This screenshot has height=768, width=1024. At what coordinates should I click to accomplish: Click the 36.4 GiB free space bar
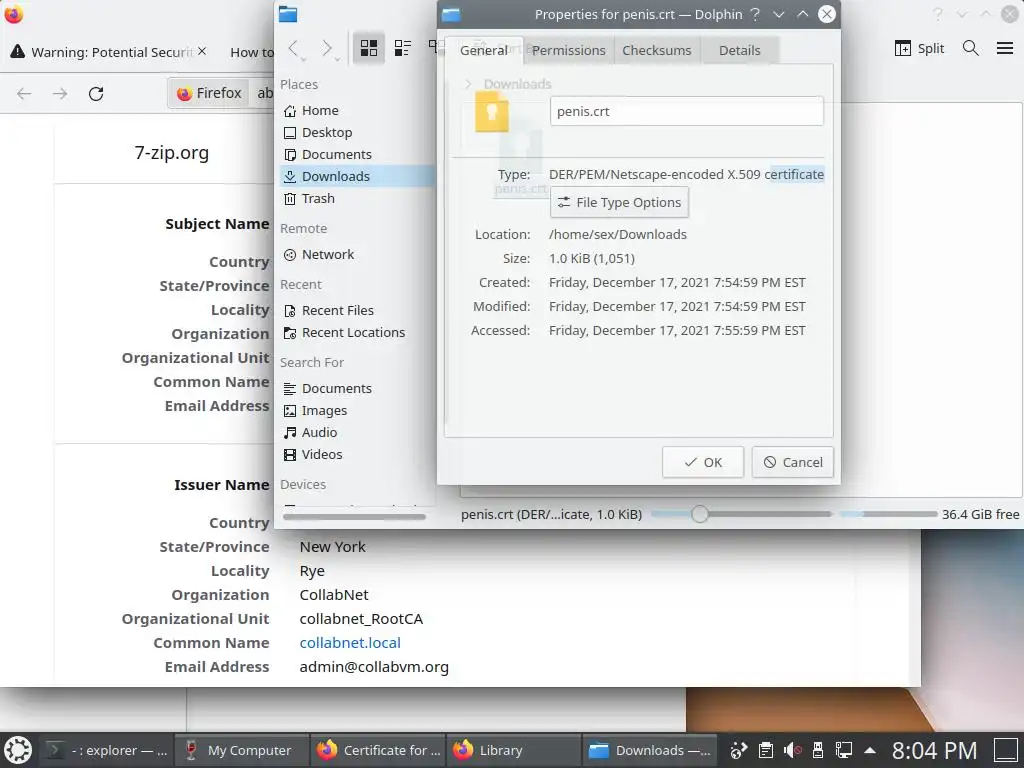(x=889, y=514)
